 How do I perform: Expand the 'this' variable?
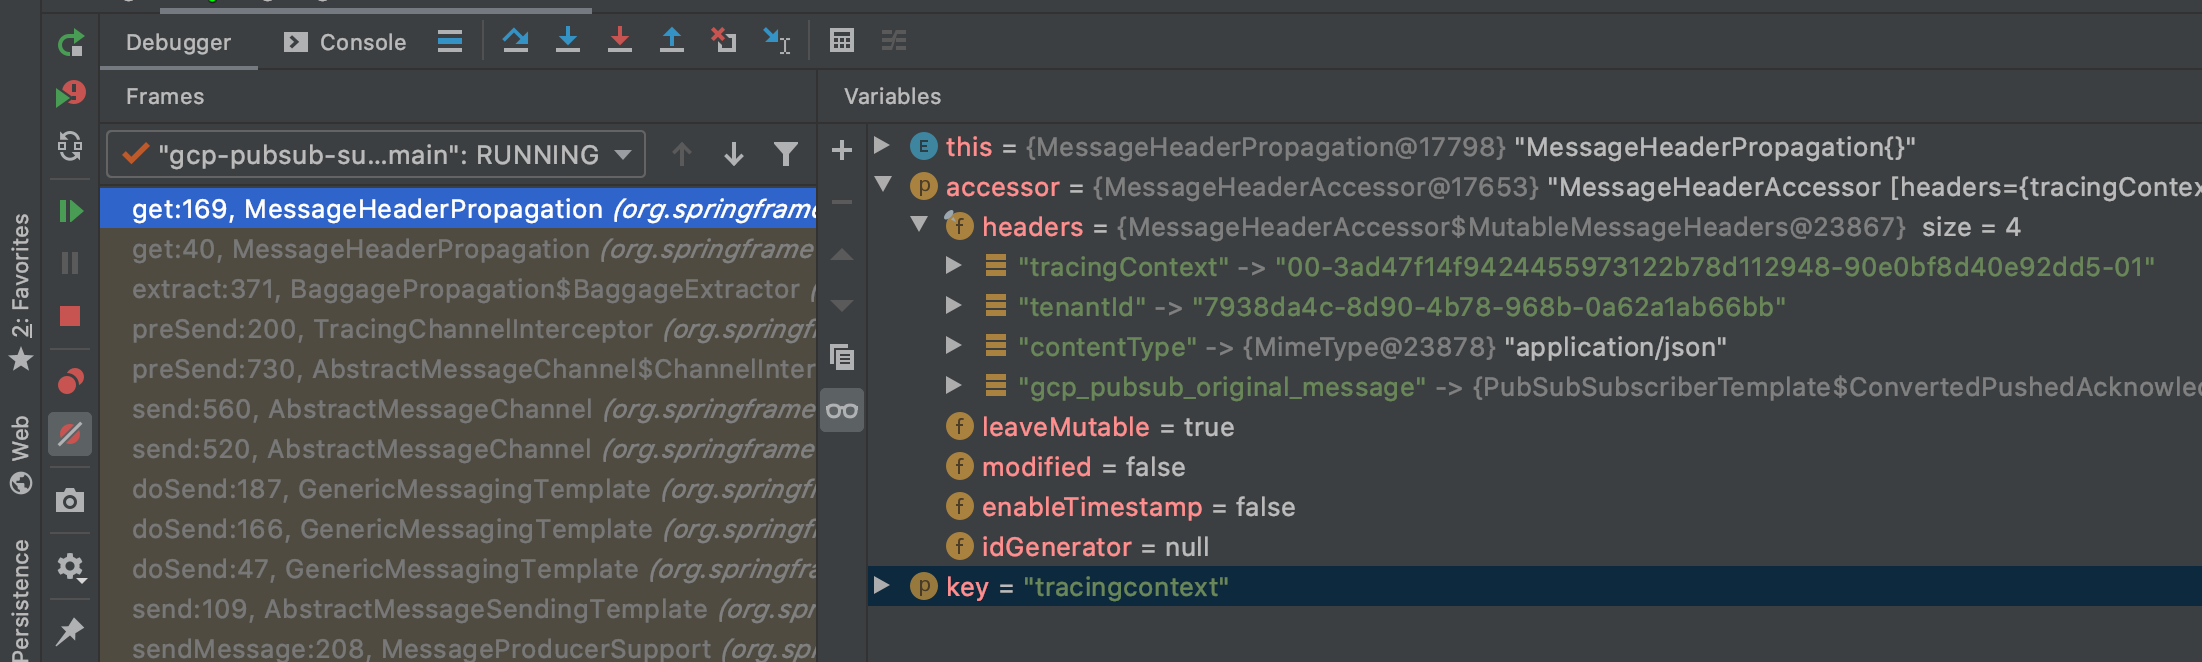tap(882, 146)
